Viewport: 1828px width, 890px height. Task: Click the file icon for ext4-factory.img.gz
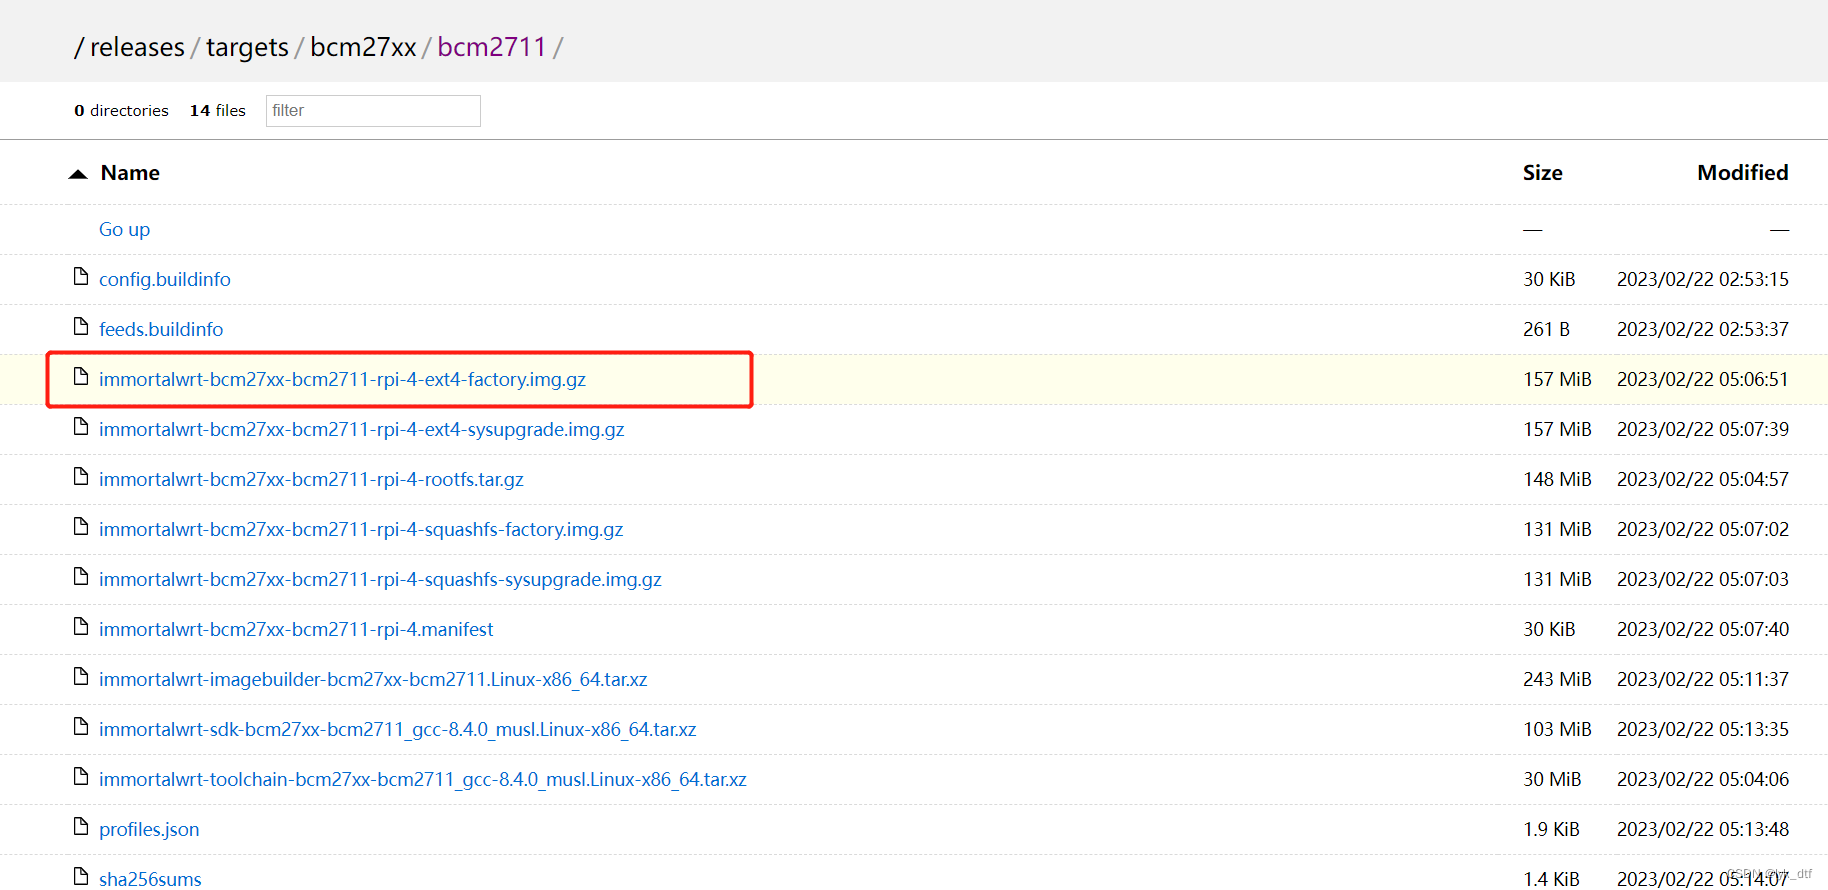point(81,376)
